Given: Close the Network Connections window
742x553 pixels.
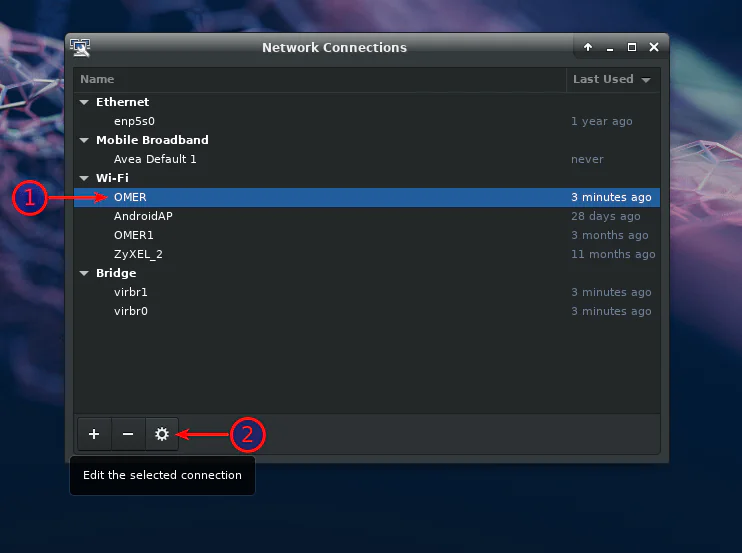Looking at the screenshot, I should pyautogui.click(x=654, y=47).
